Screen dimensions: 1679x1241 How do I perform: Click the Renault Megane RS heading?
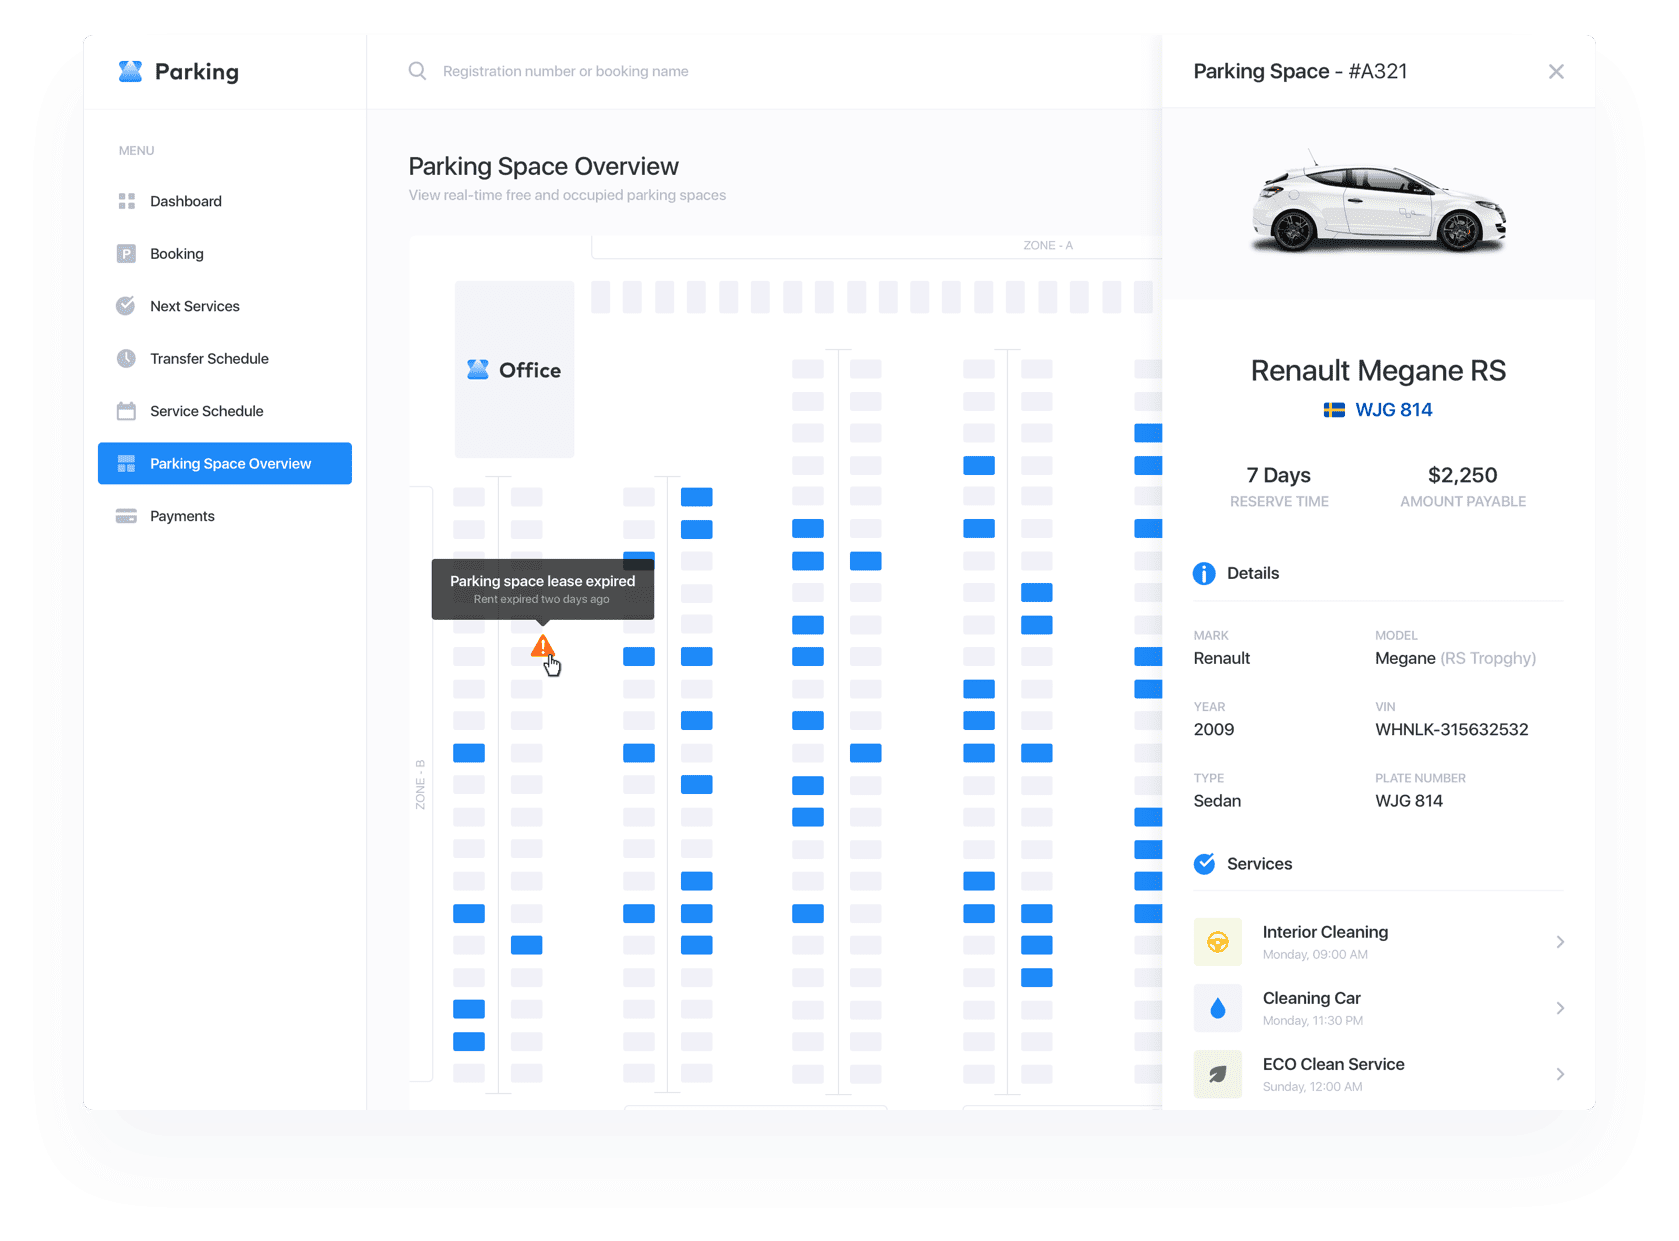(1378, 371)
